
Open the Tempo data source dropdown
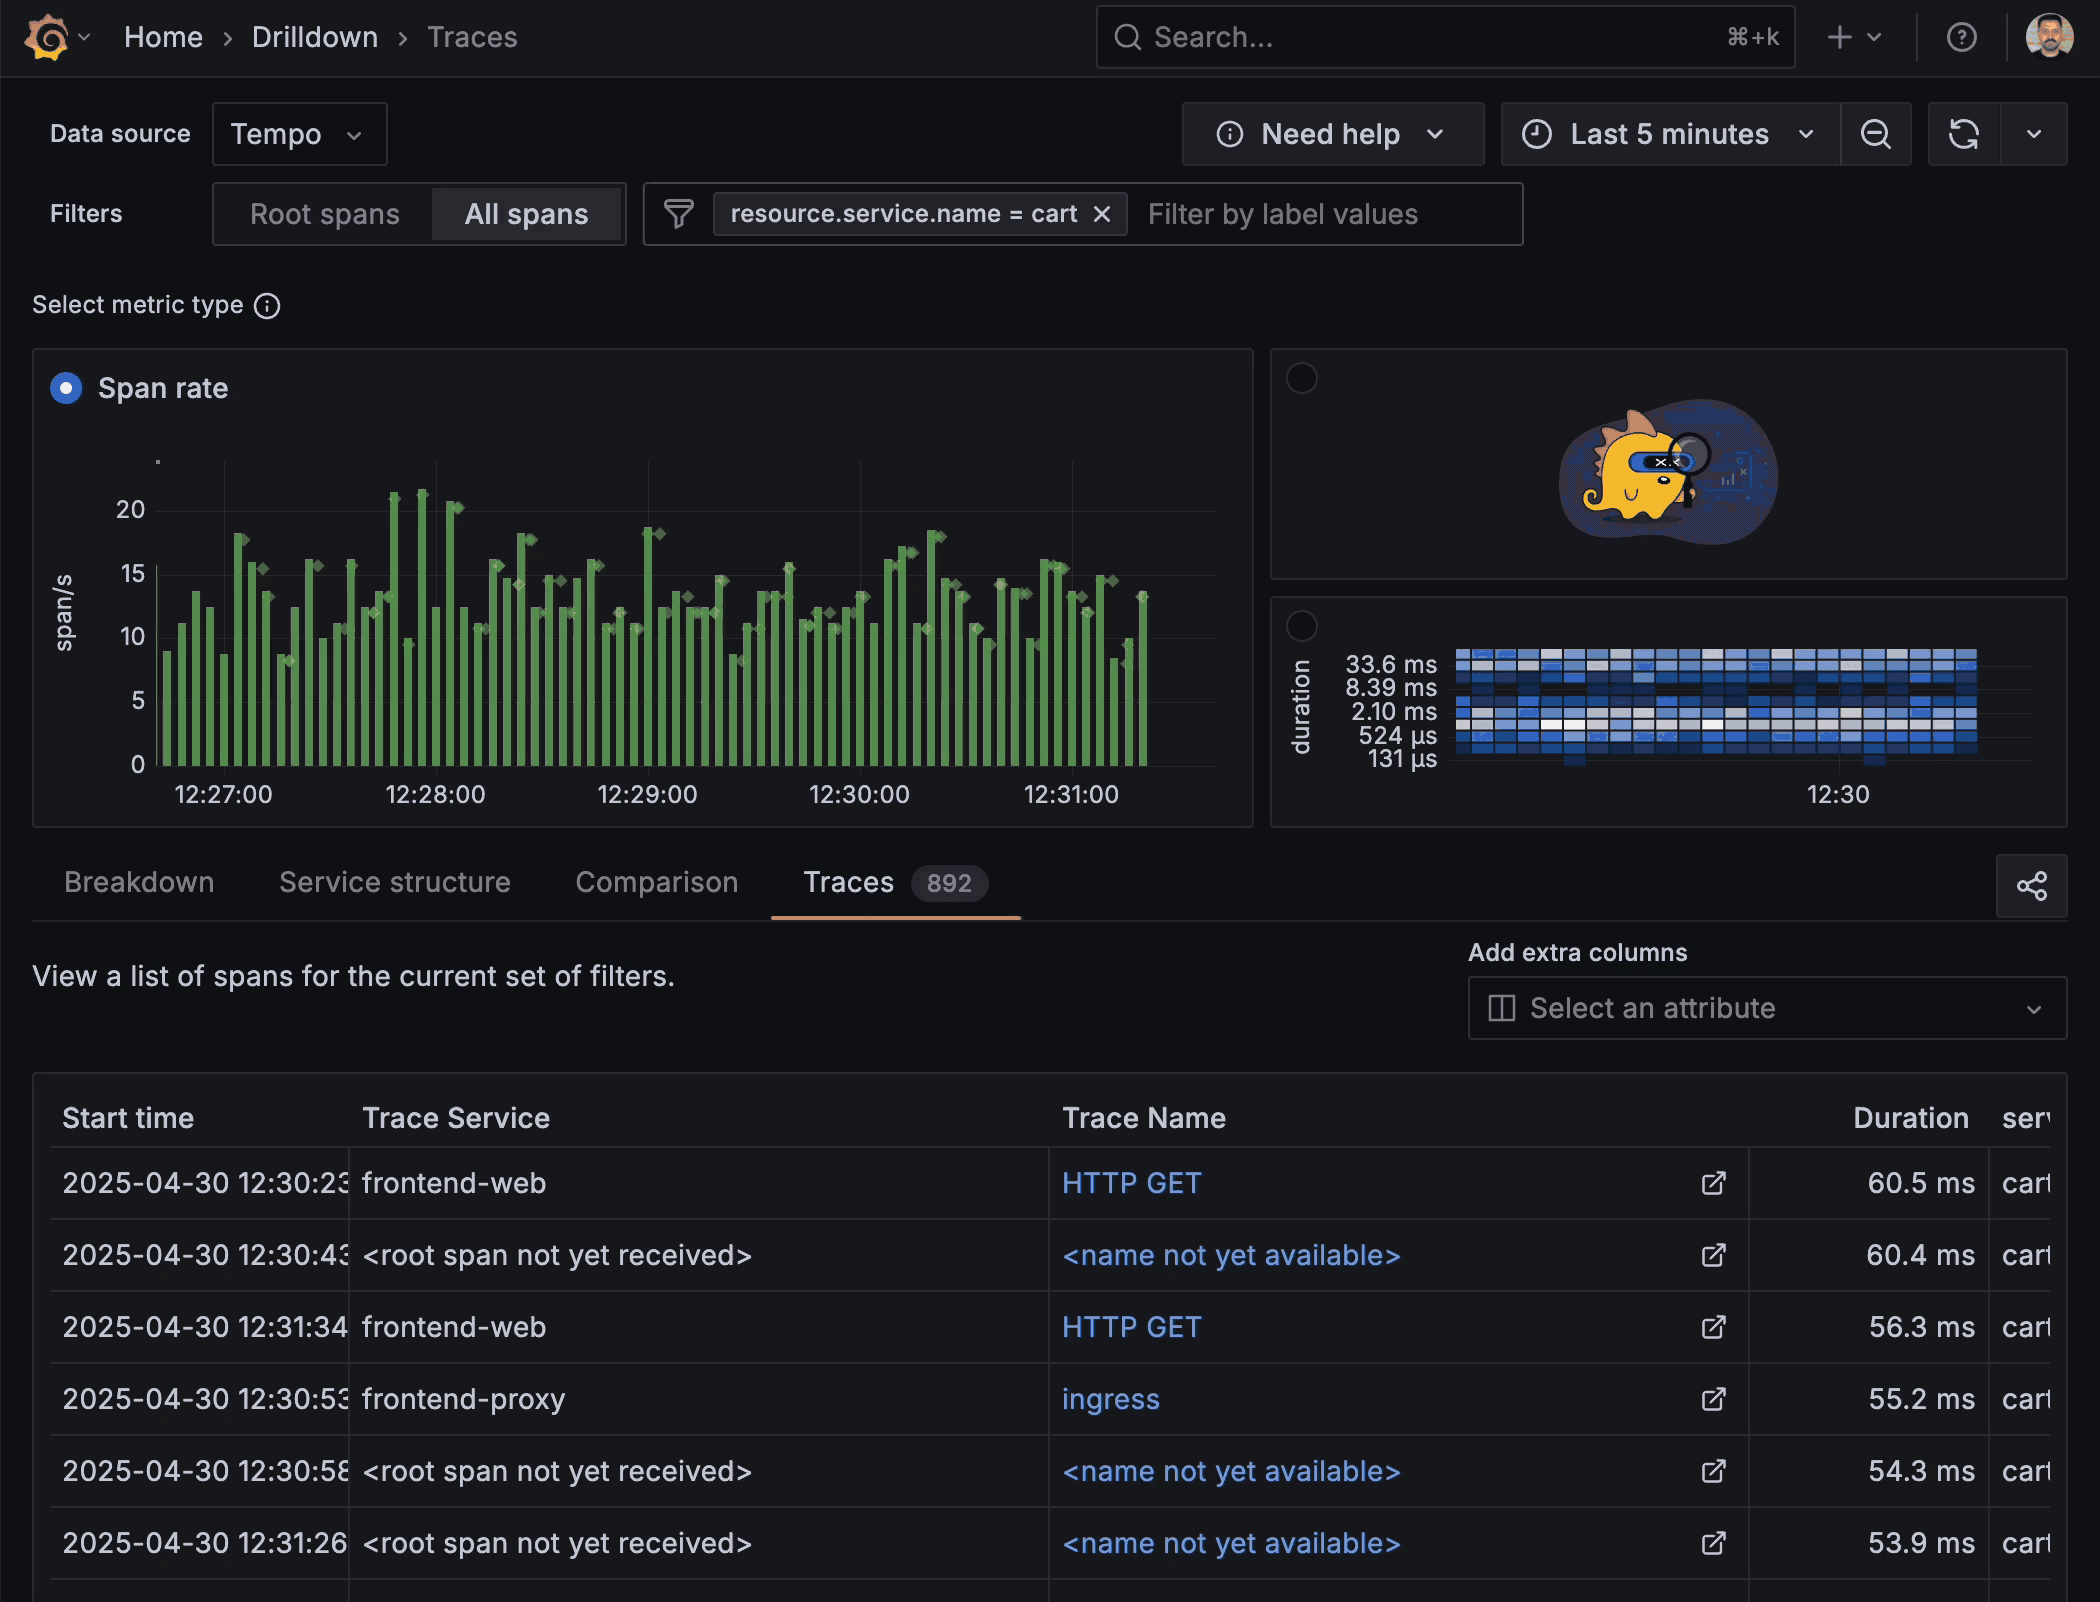coord(298,134)
